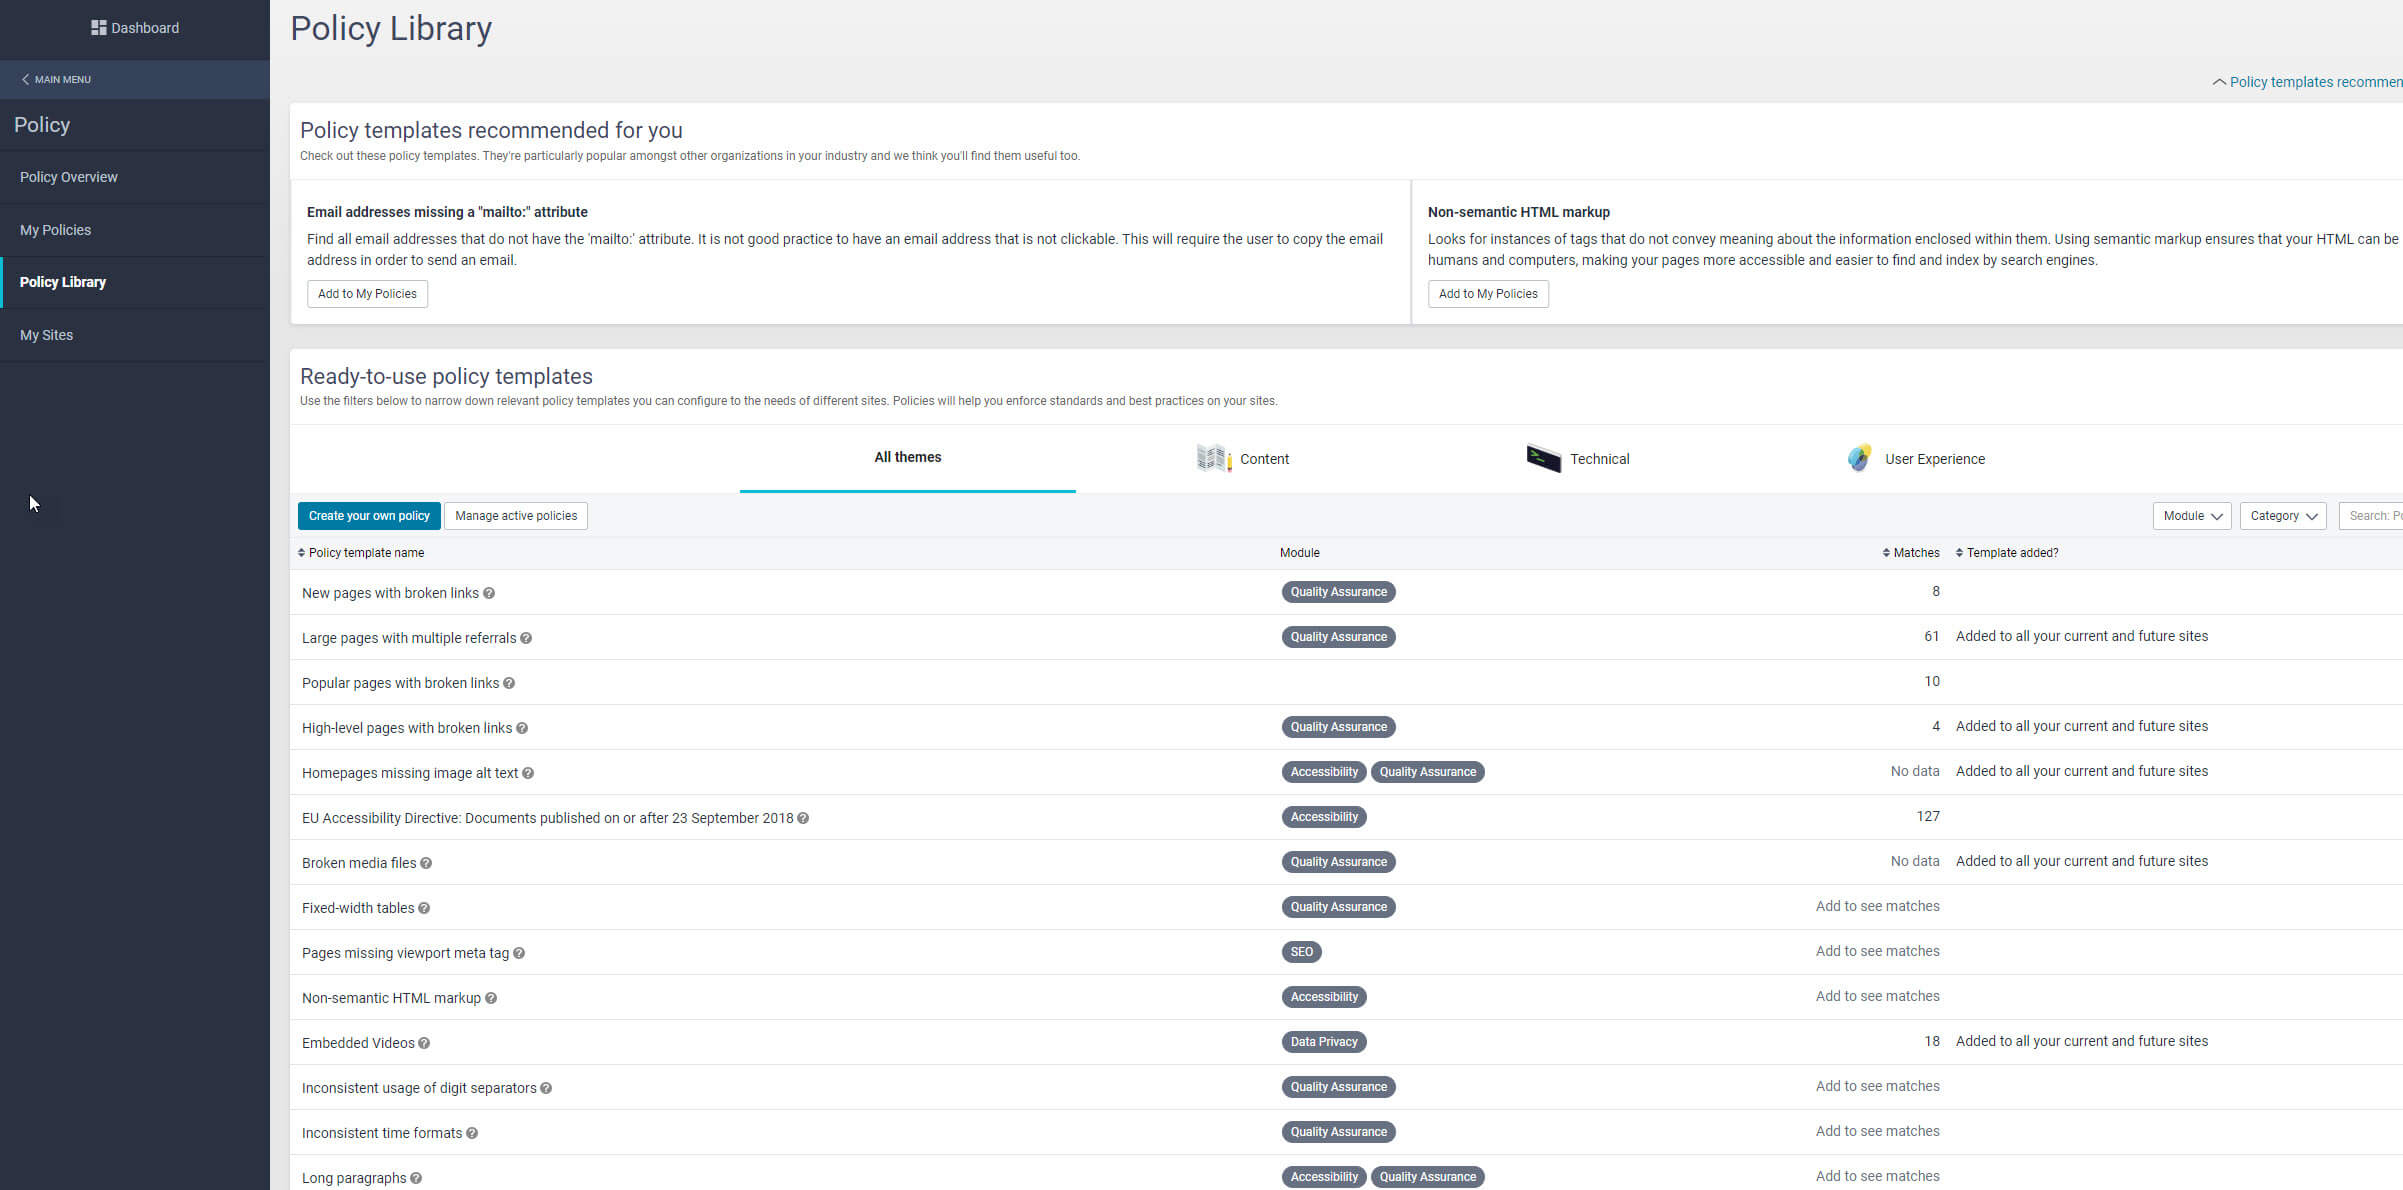Click the Content theme icon
This screenshot has width=2403, height=1190.
pos(1213,458)
